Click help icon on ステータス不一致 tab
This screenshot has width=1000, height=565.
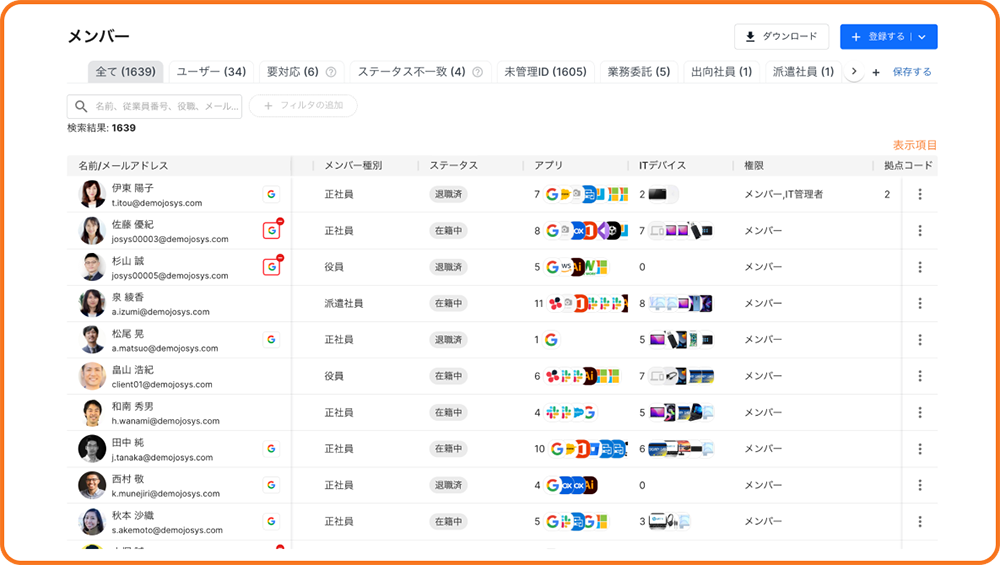[x=477, y=72]
